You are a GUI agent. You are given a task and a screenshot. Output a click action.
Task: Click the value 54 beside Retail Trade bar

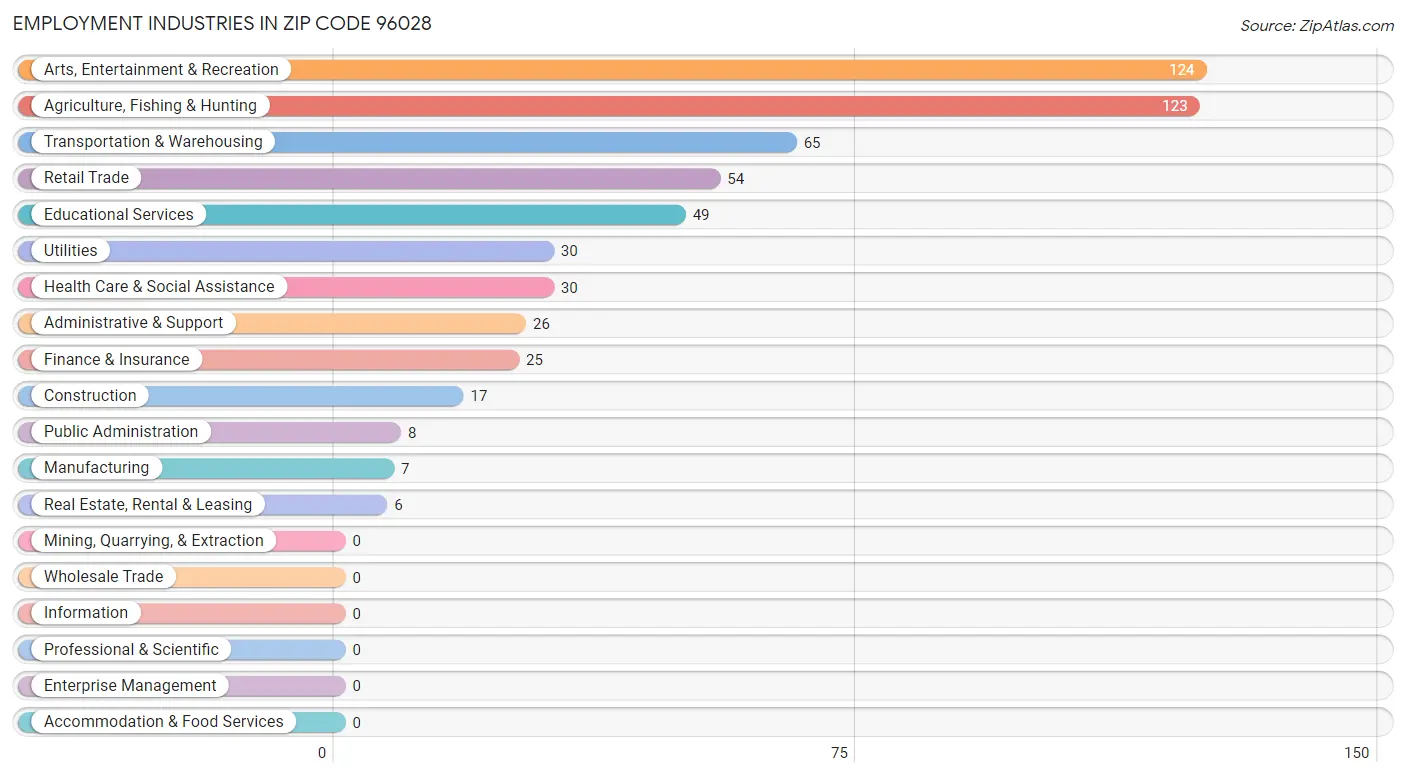[736, 179]
